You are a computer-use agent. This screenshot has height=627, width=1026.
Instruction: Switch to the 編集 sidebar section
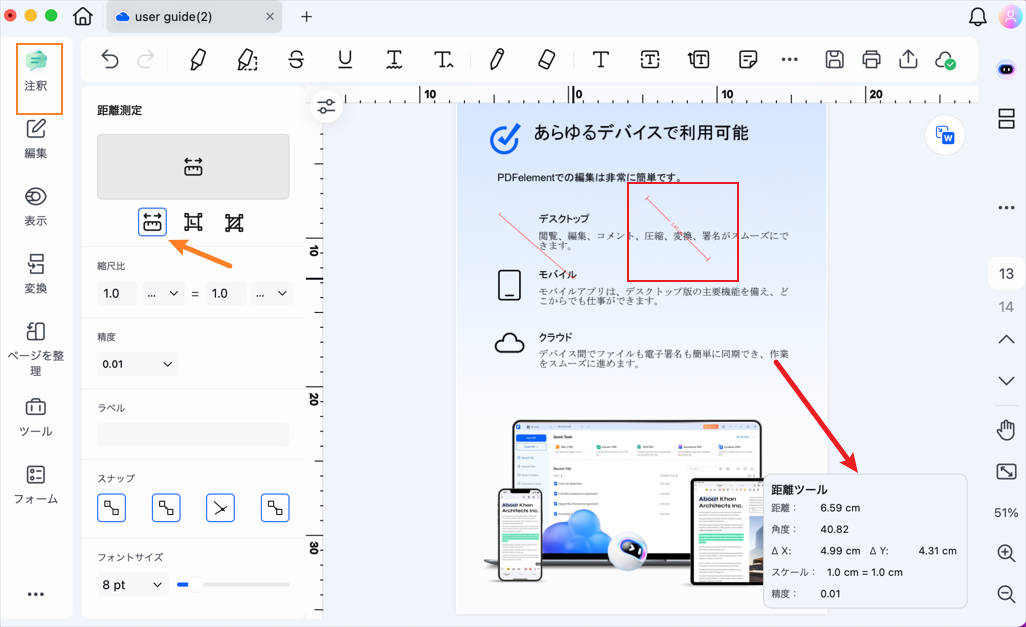36,138
